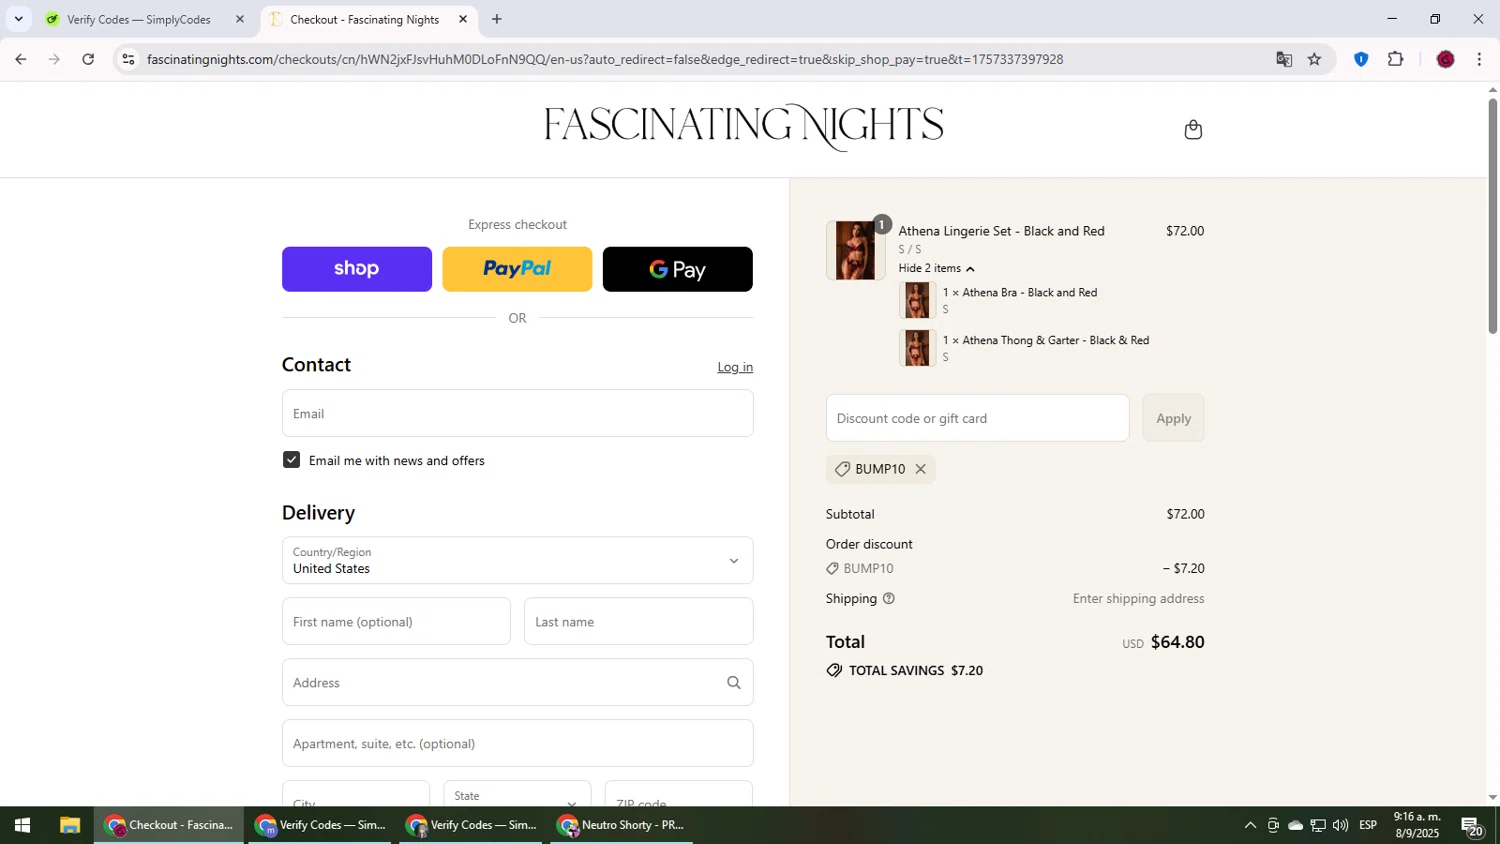This screenshot has width=1500, height=844.
Task: Click the Athena Lingerie Set product thumbnail
Action: 855,250
